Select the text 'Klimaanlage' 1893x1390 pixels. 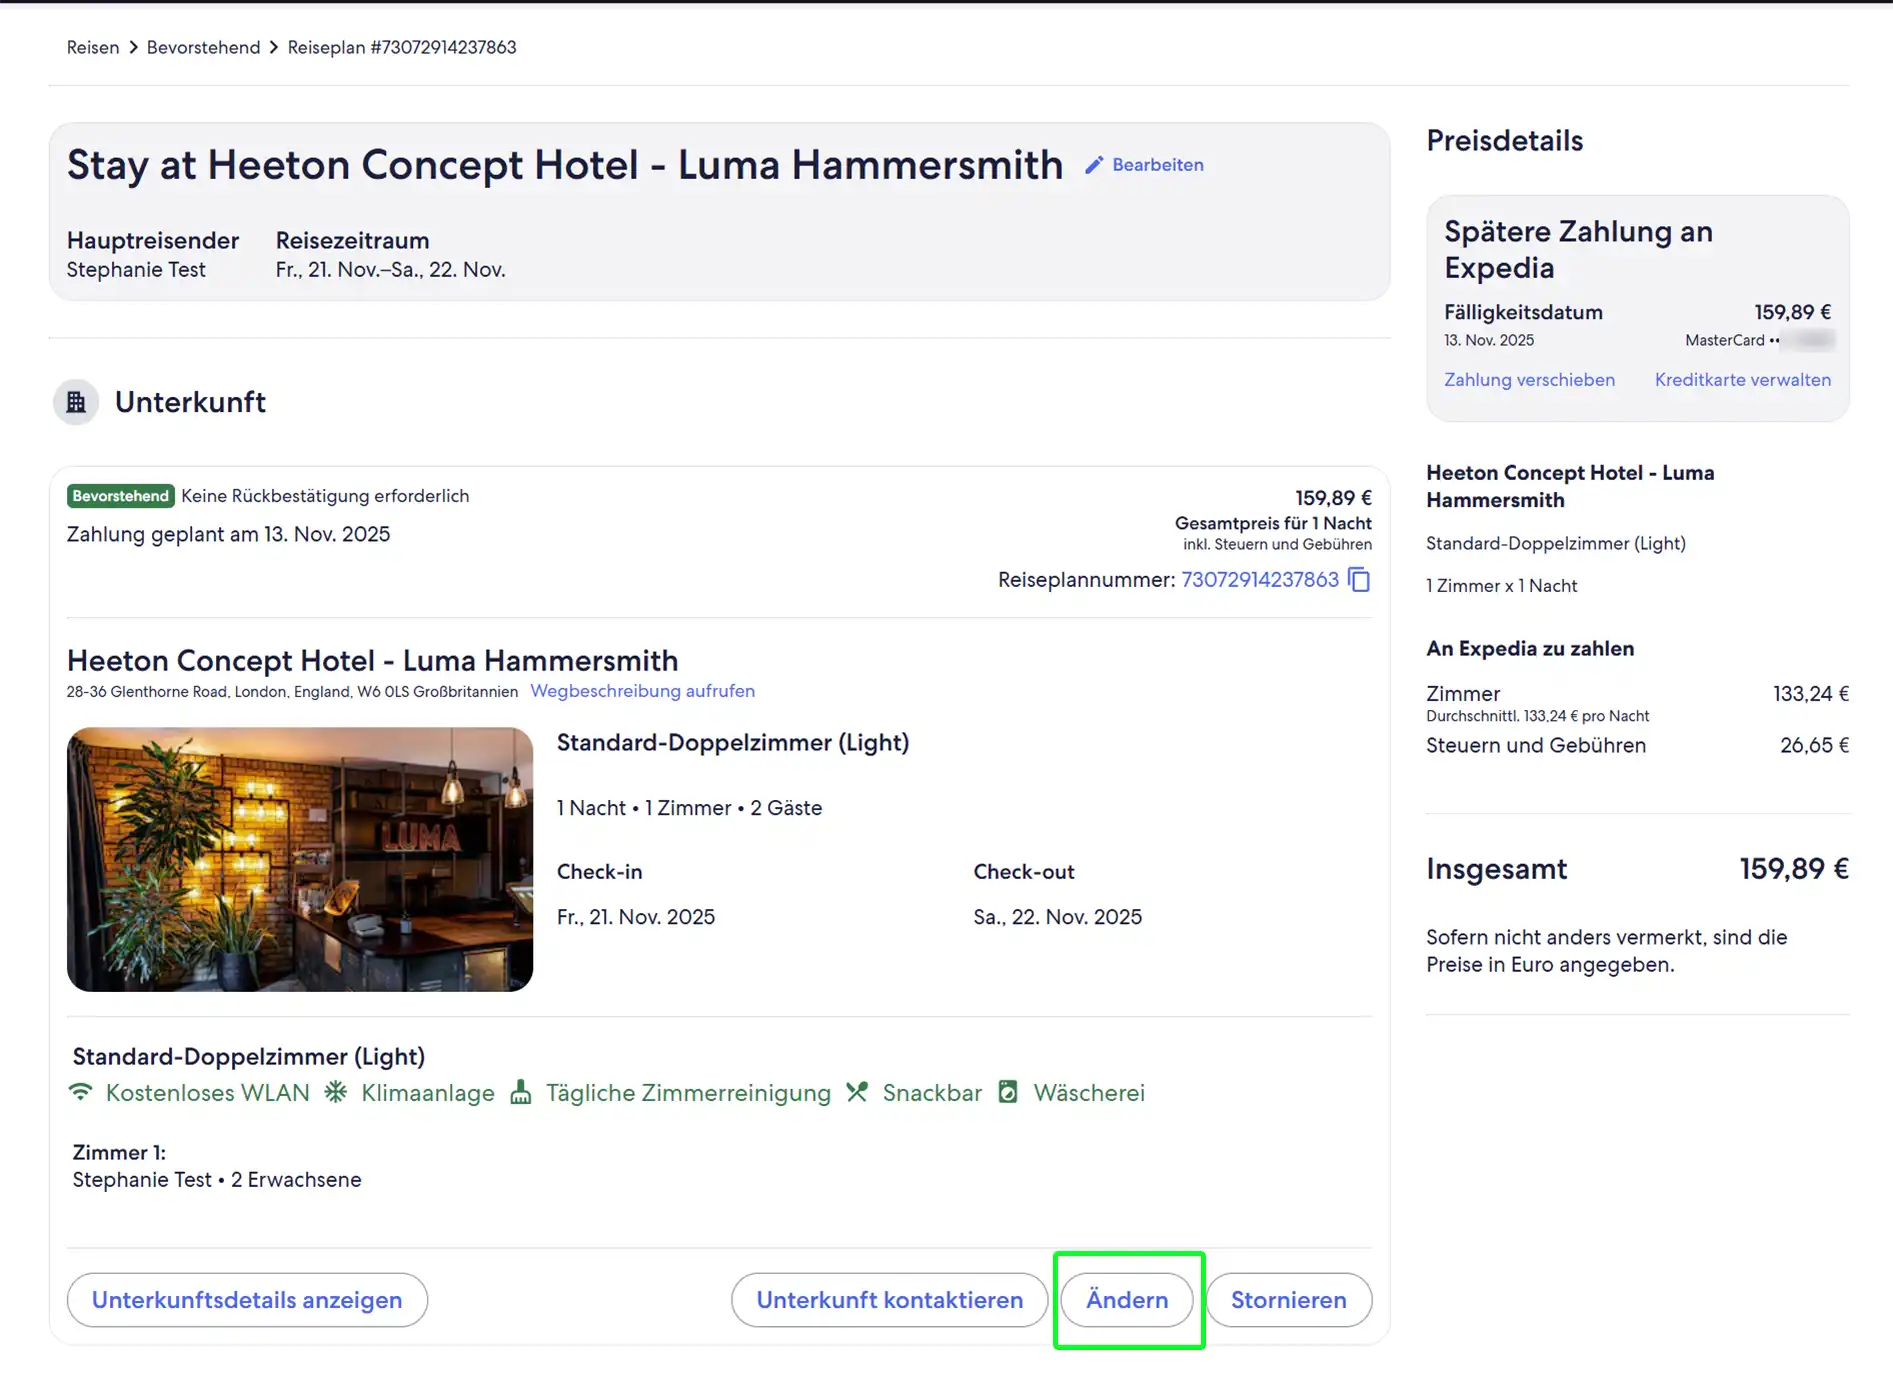coord(428,1093)
